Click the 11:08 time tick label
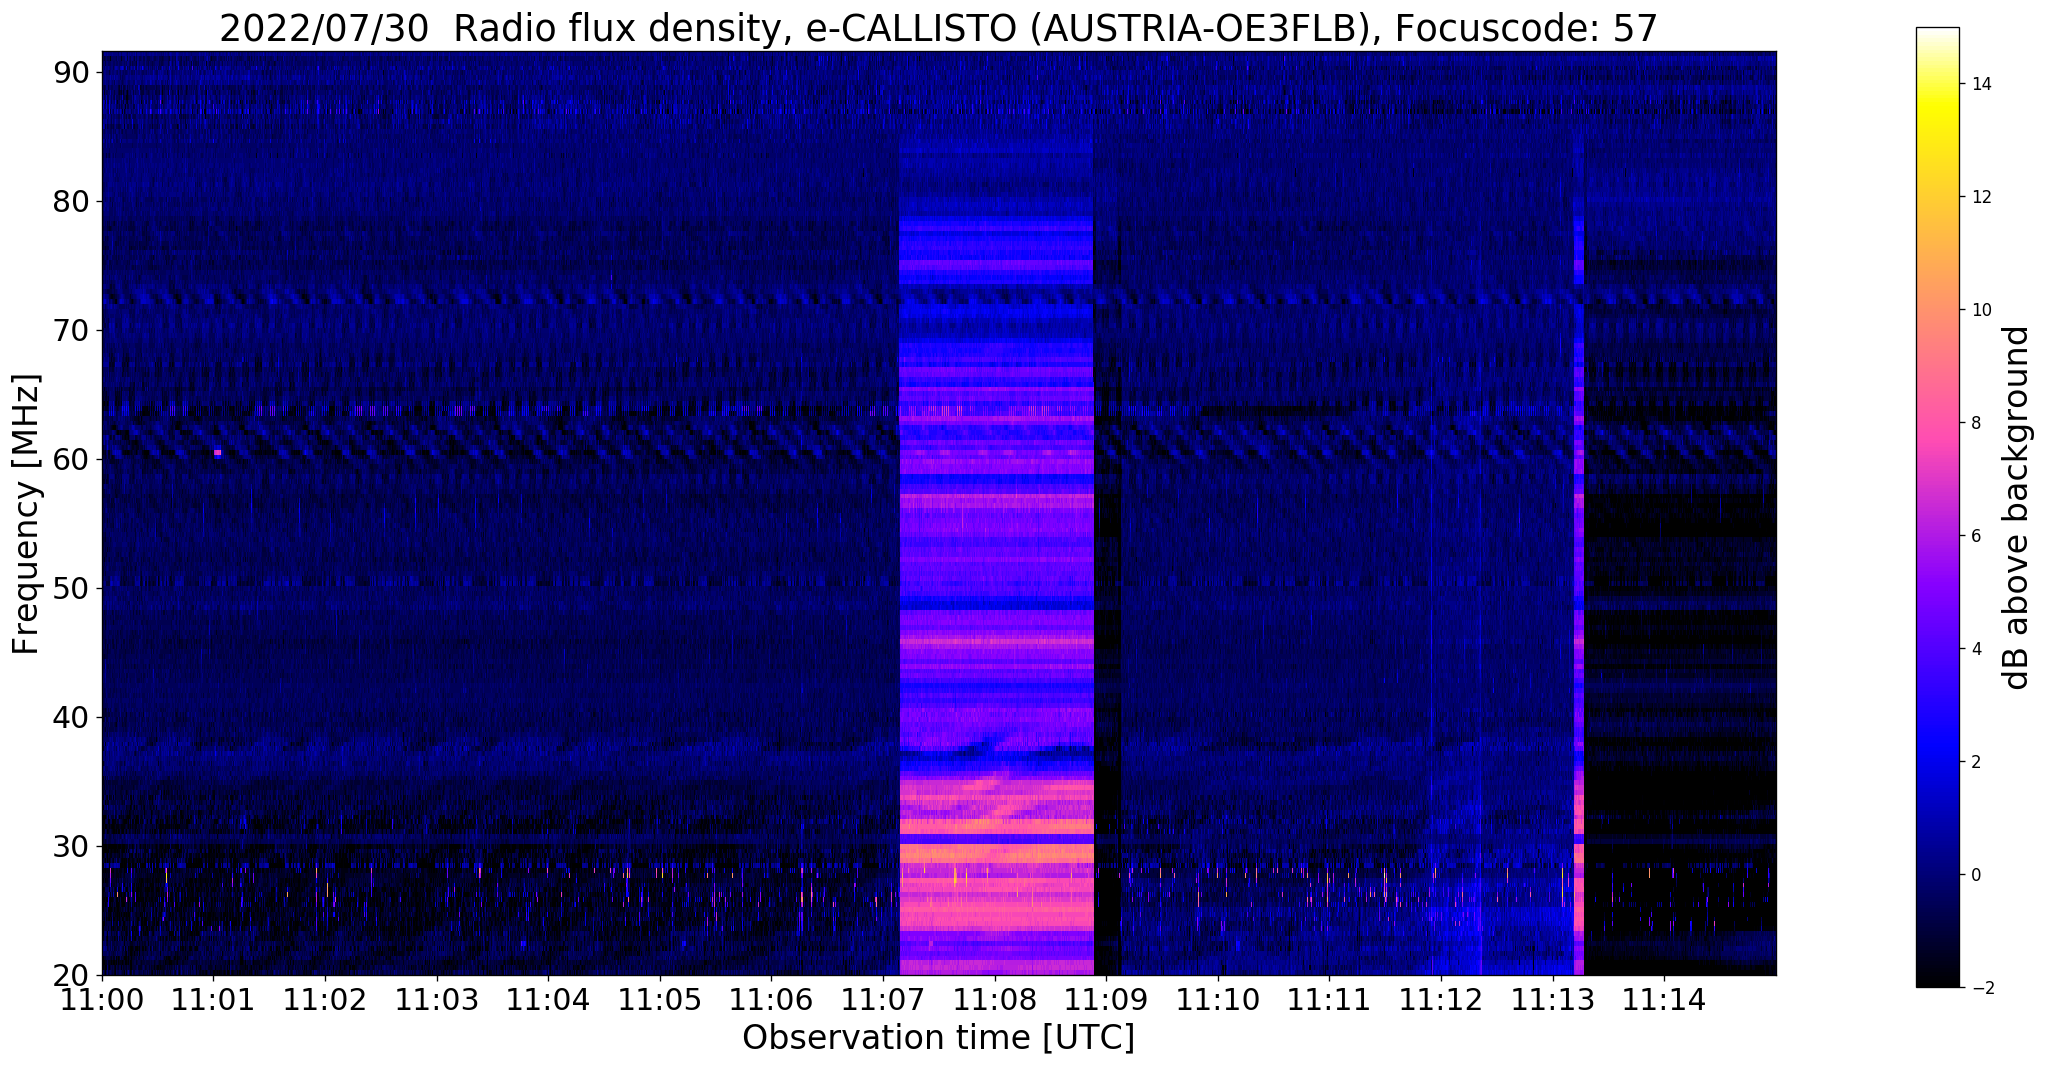 tap(995, 999)
